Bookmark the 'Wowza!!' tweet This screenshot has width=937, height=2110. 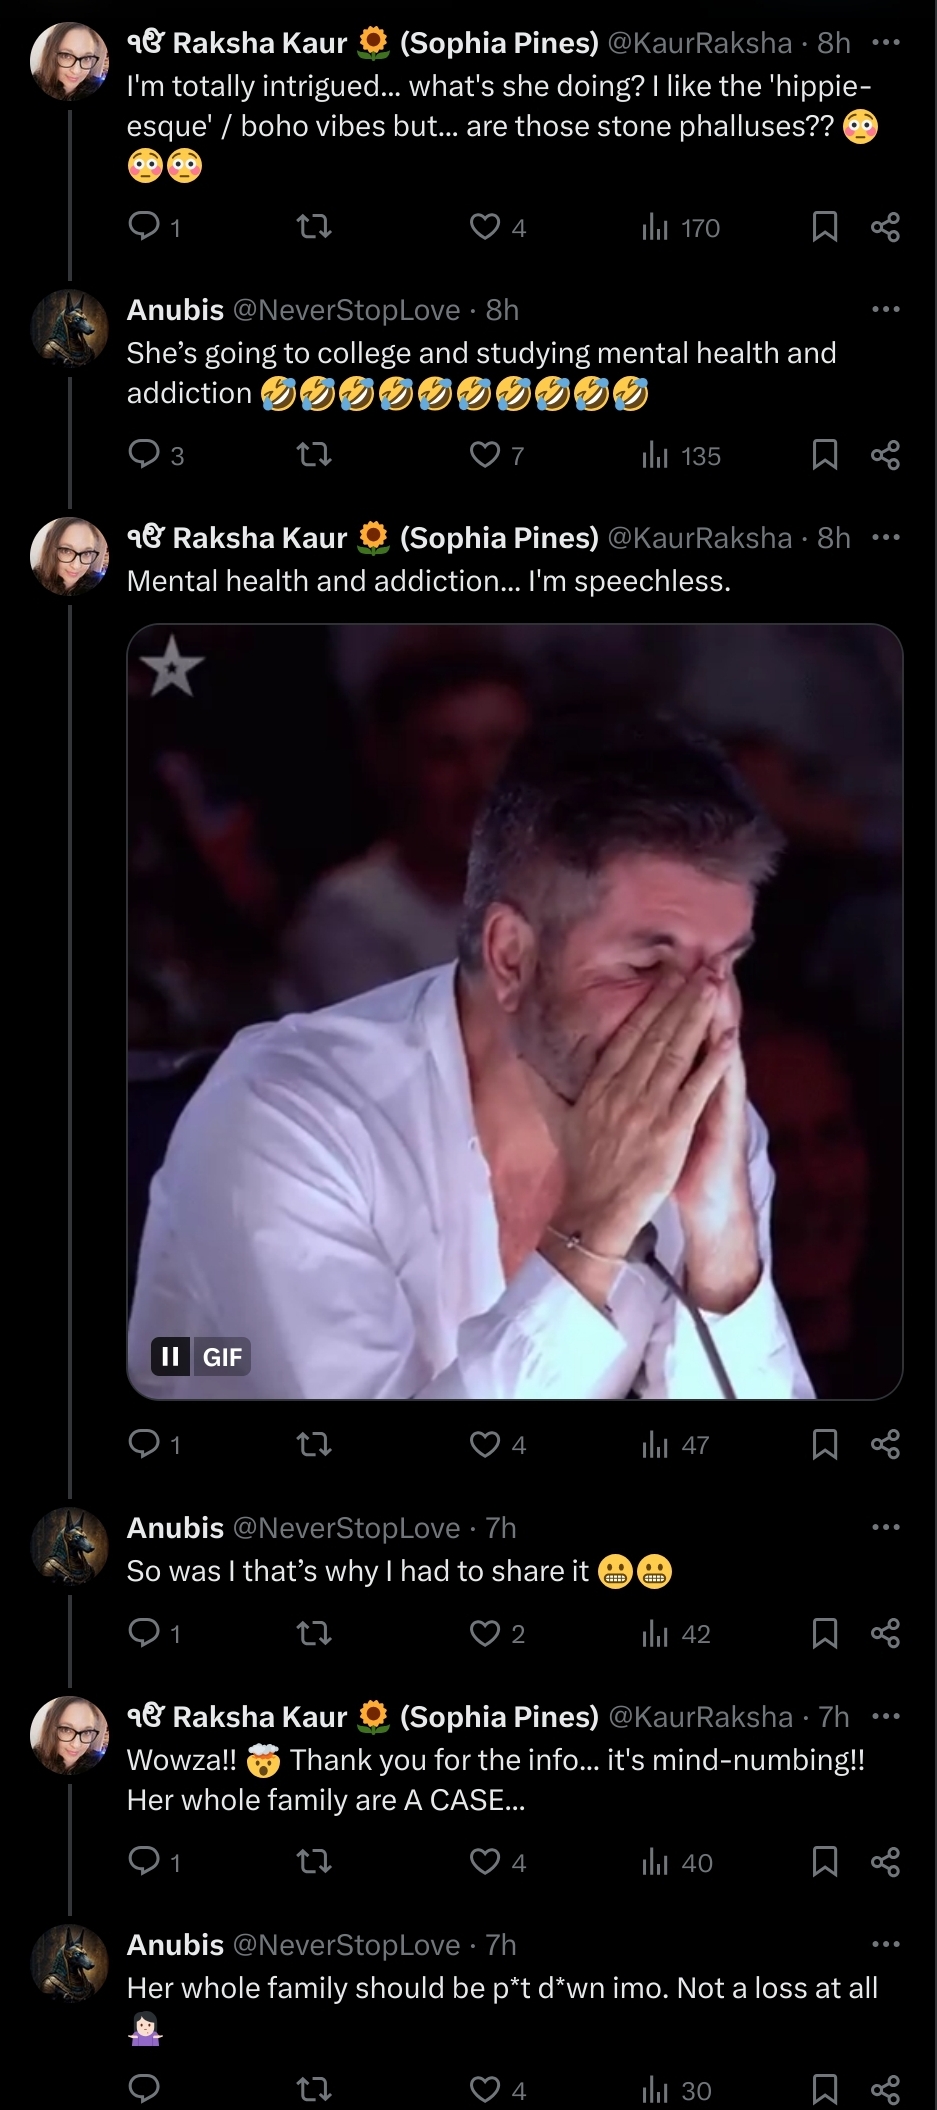[825, 1861]
